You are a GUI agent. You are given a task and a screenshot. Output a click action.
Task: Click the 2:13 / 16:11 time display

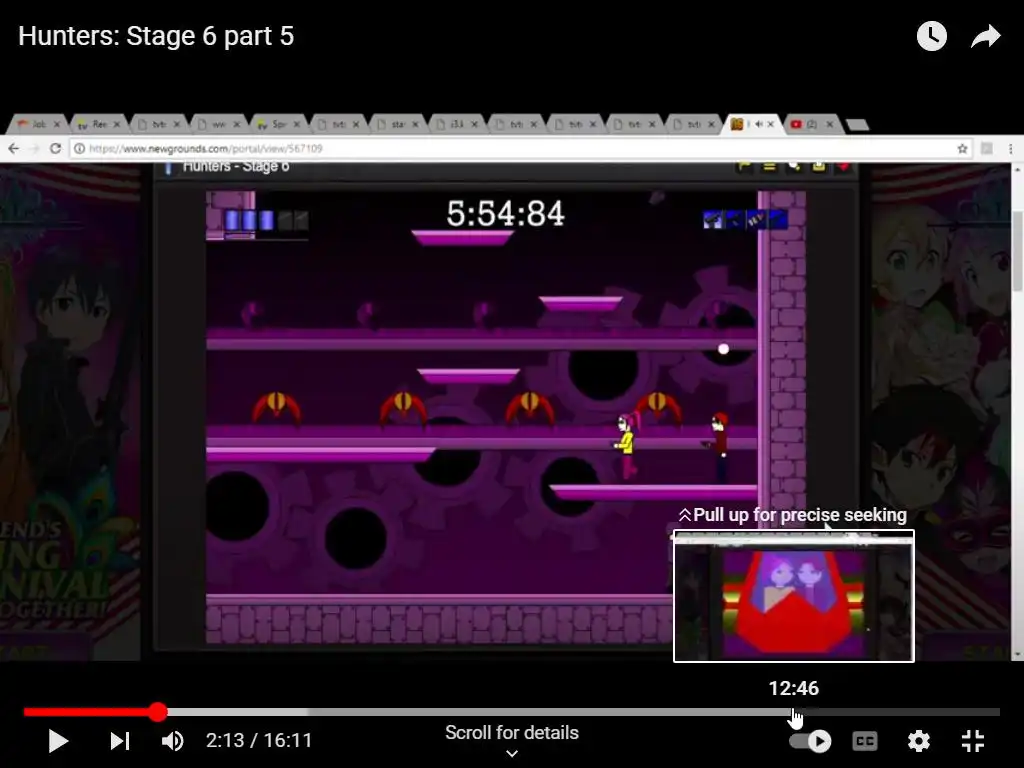[x=259, y=741]
